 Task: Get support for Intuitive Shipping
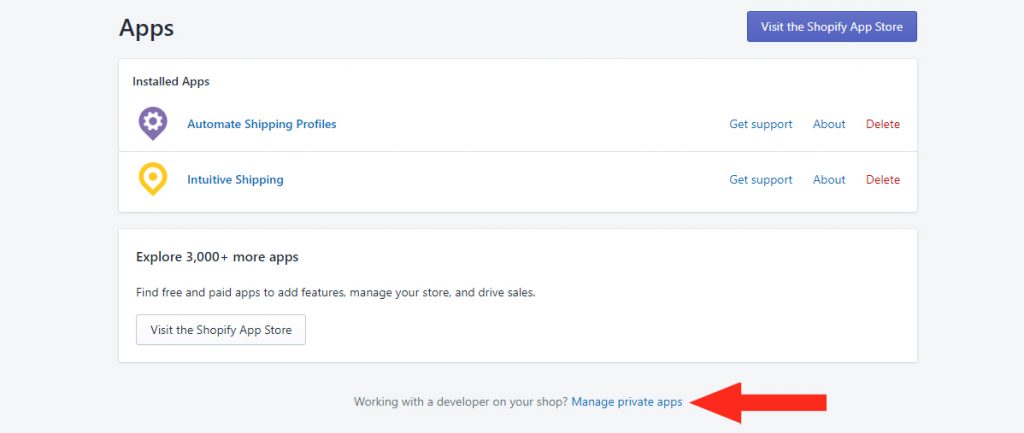coord(761,180)
